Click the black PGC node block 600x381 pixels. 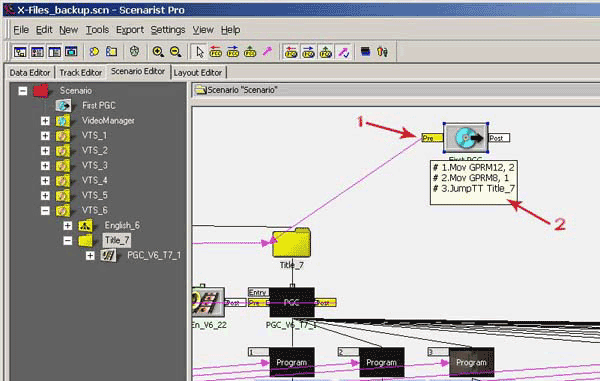(292, 303)
